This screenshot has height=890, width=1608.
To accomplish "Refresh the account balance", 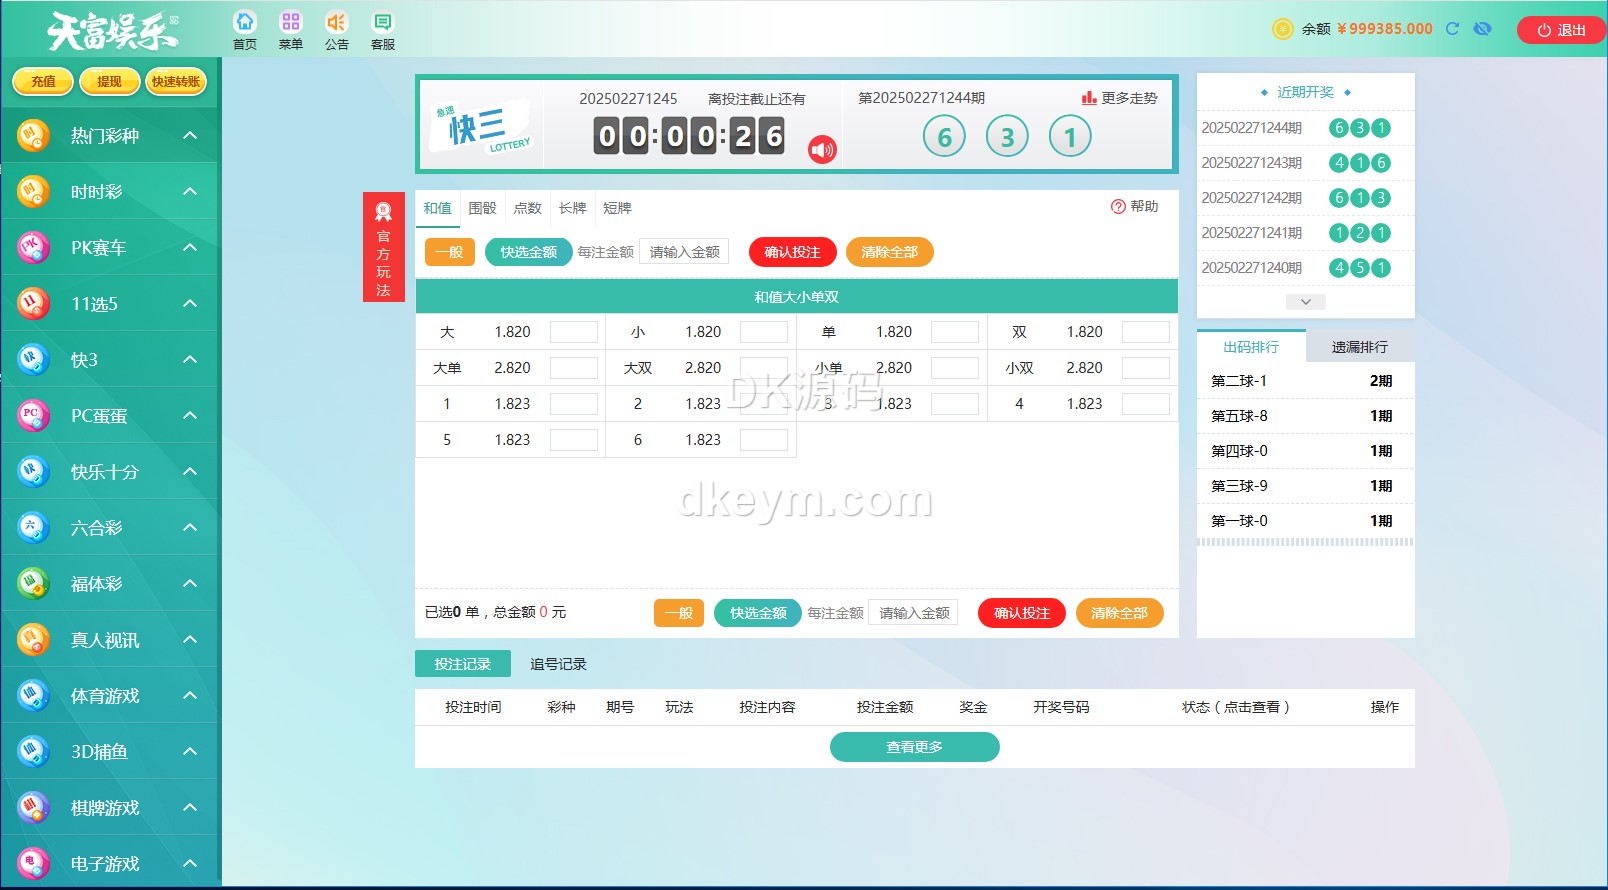I will 1452,29.
